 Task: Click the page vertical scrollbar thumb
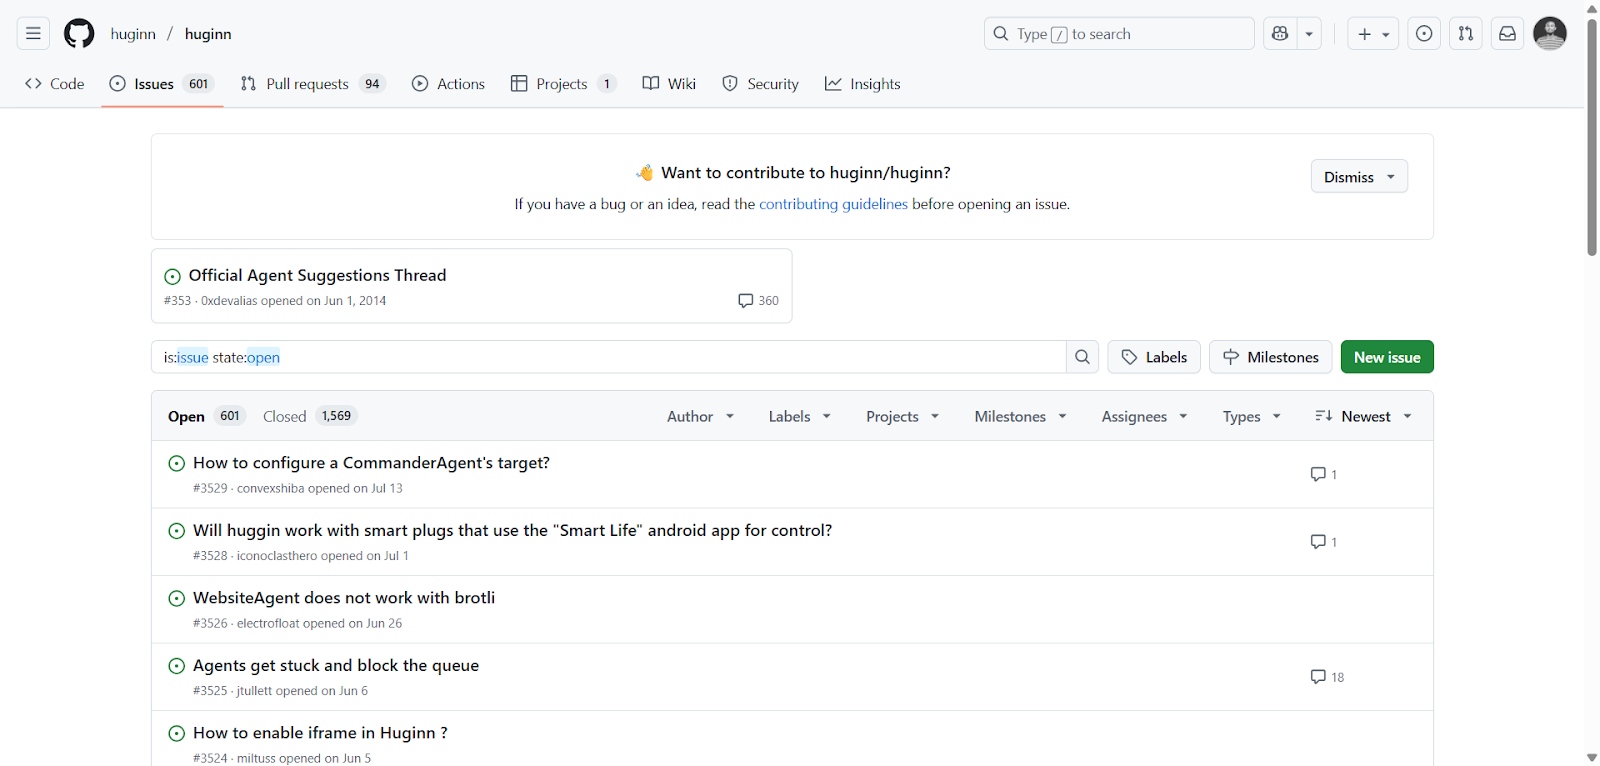pos(1592,137)
